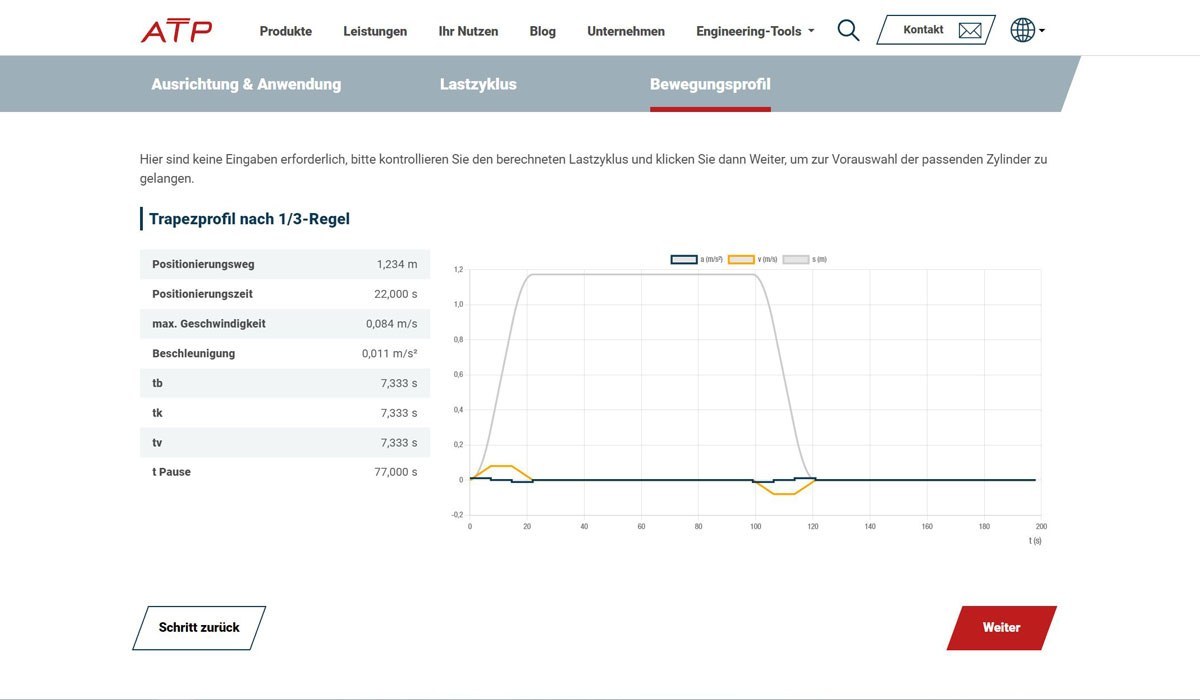Image resolution: width=1200 pixels, height=700 pixels.
Task: Open the Leistungen menu item
Action: click(x=375, y=31)
